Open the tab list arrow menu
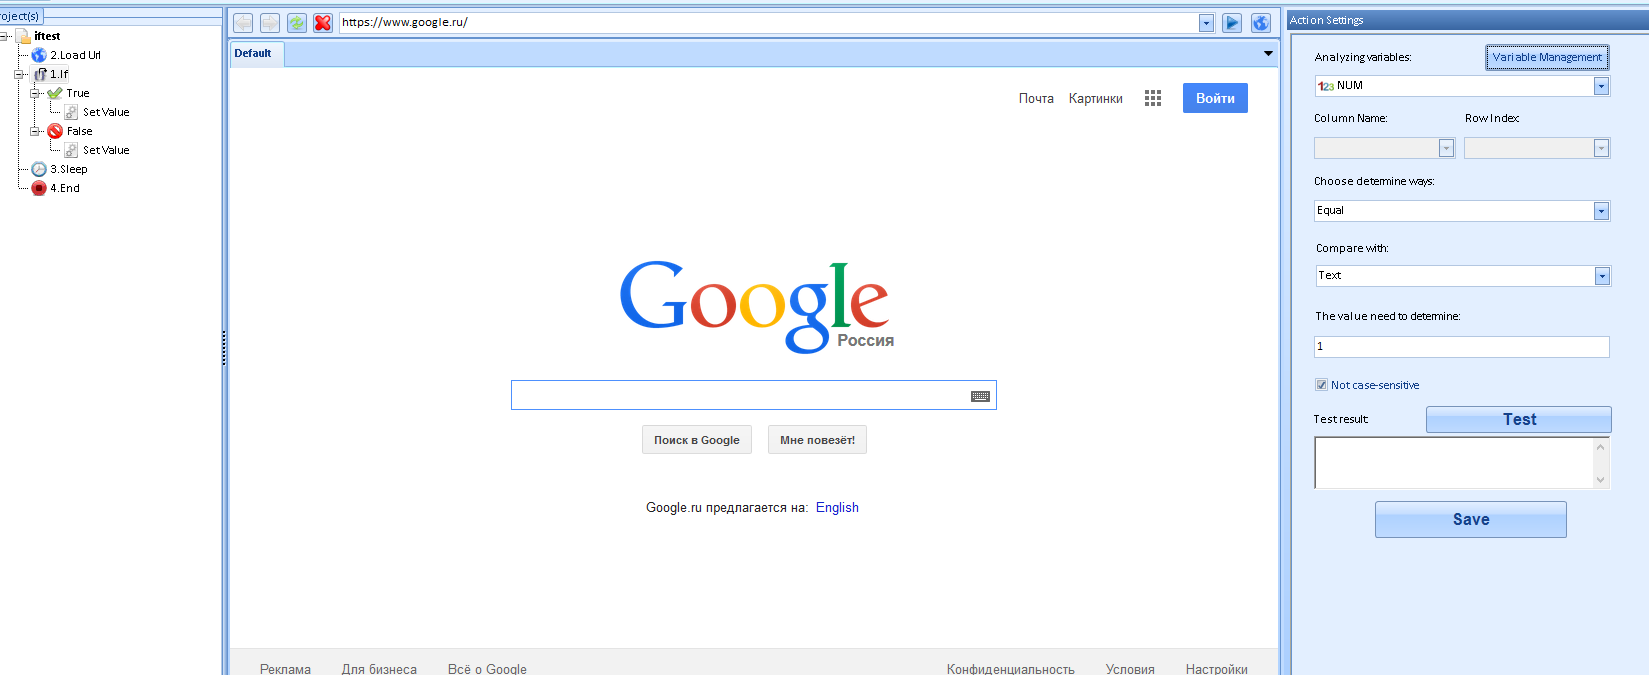 coord(1268,54)
